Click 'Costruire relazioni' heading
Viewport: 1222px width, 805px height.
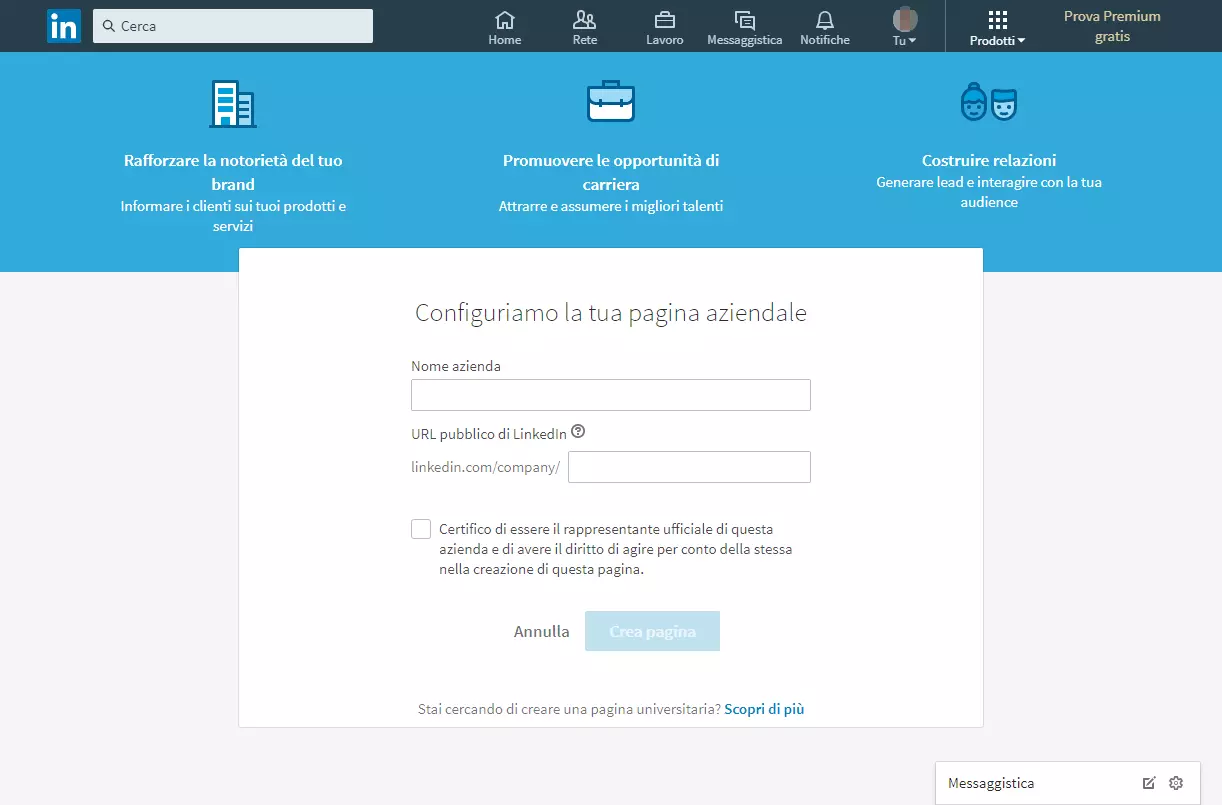click(989, 160)
